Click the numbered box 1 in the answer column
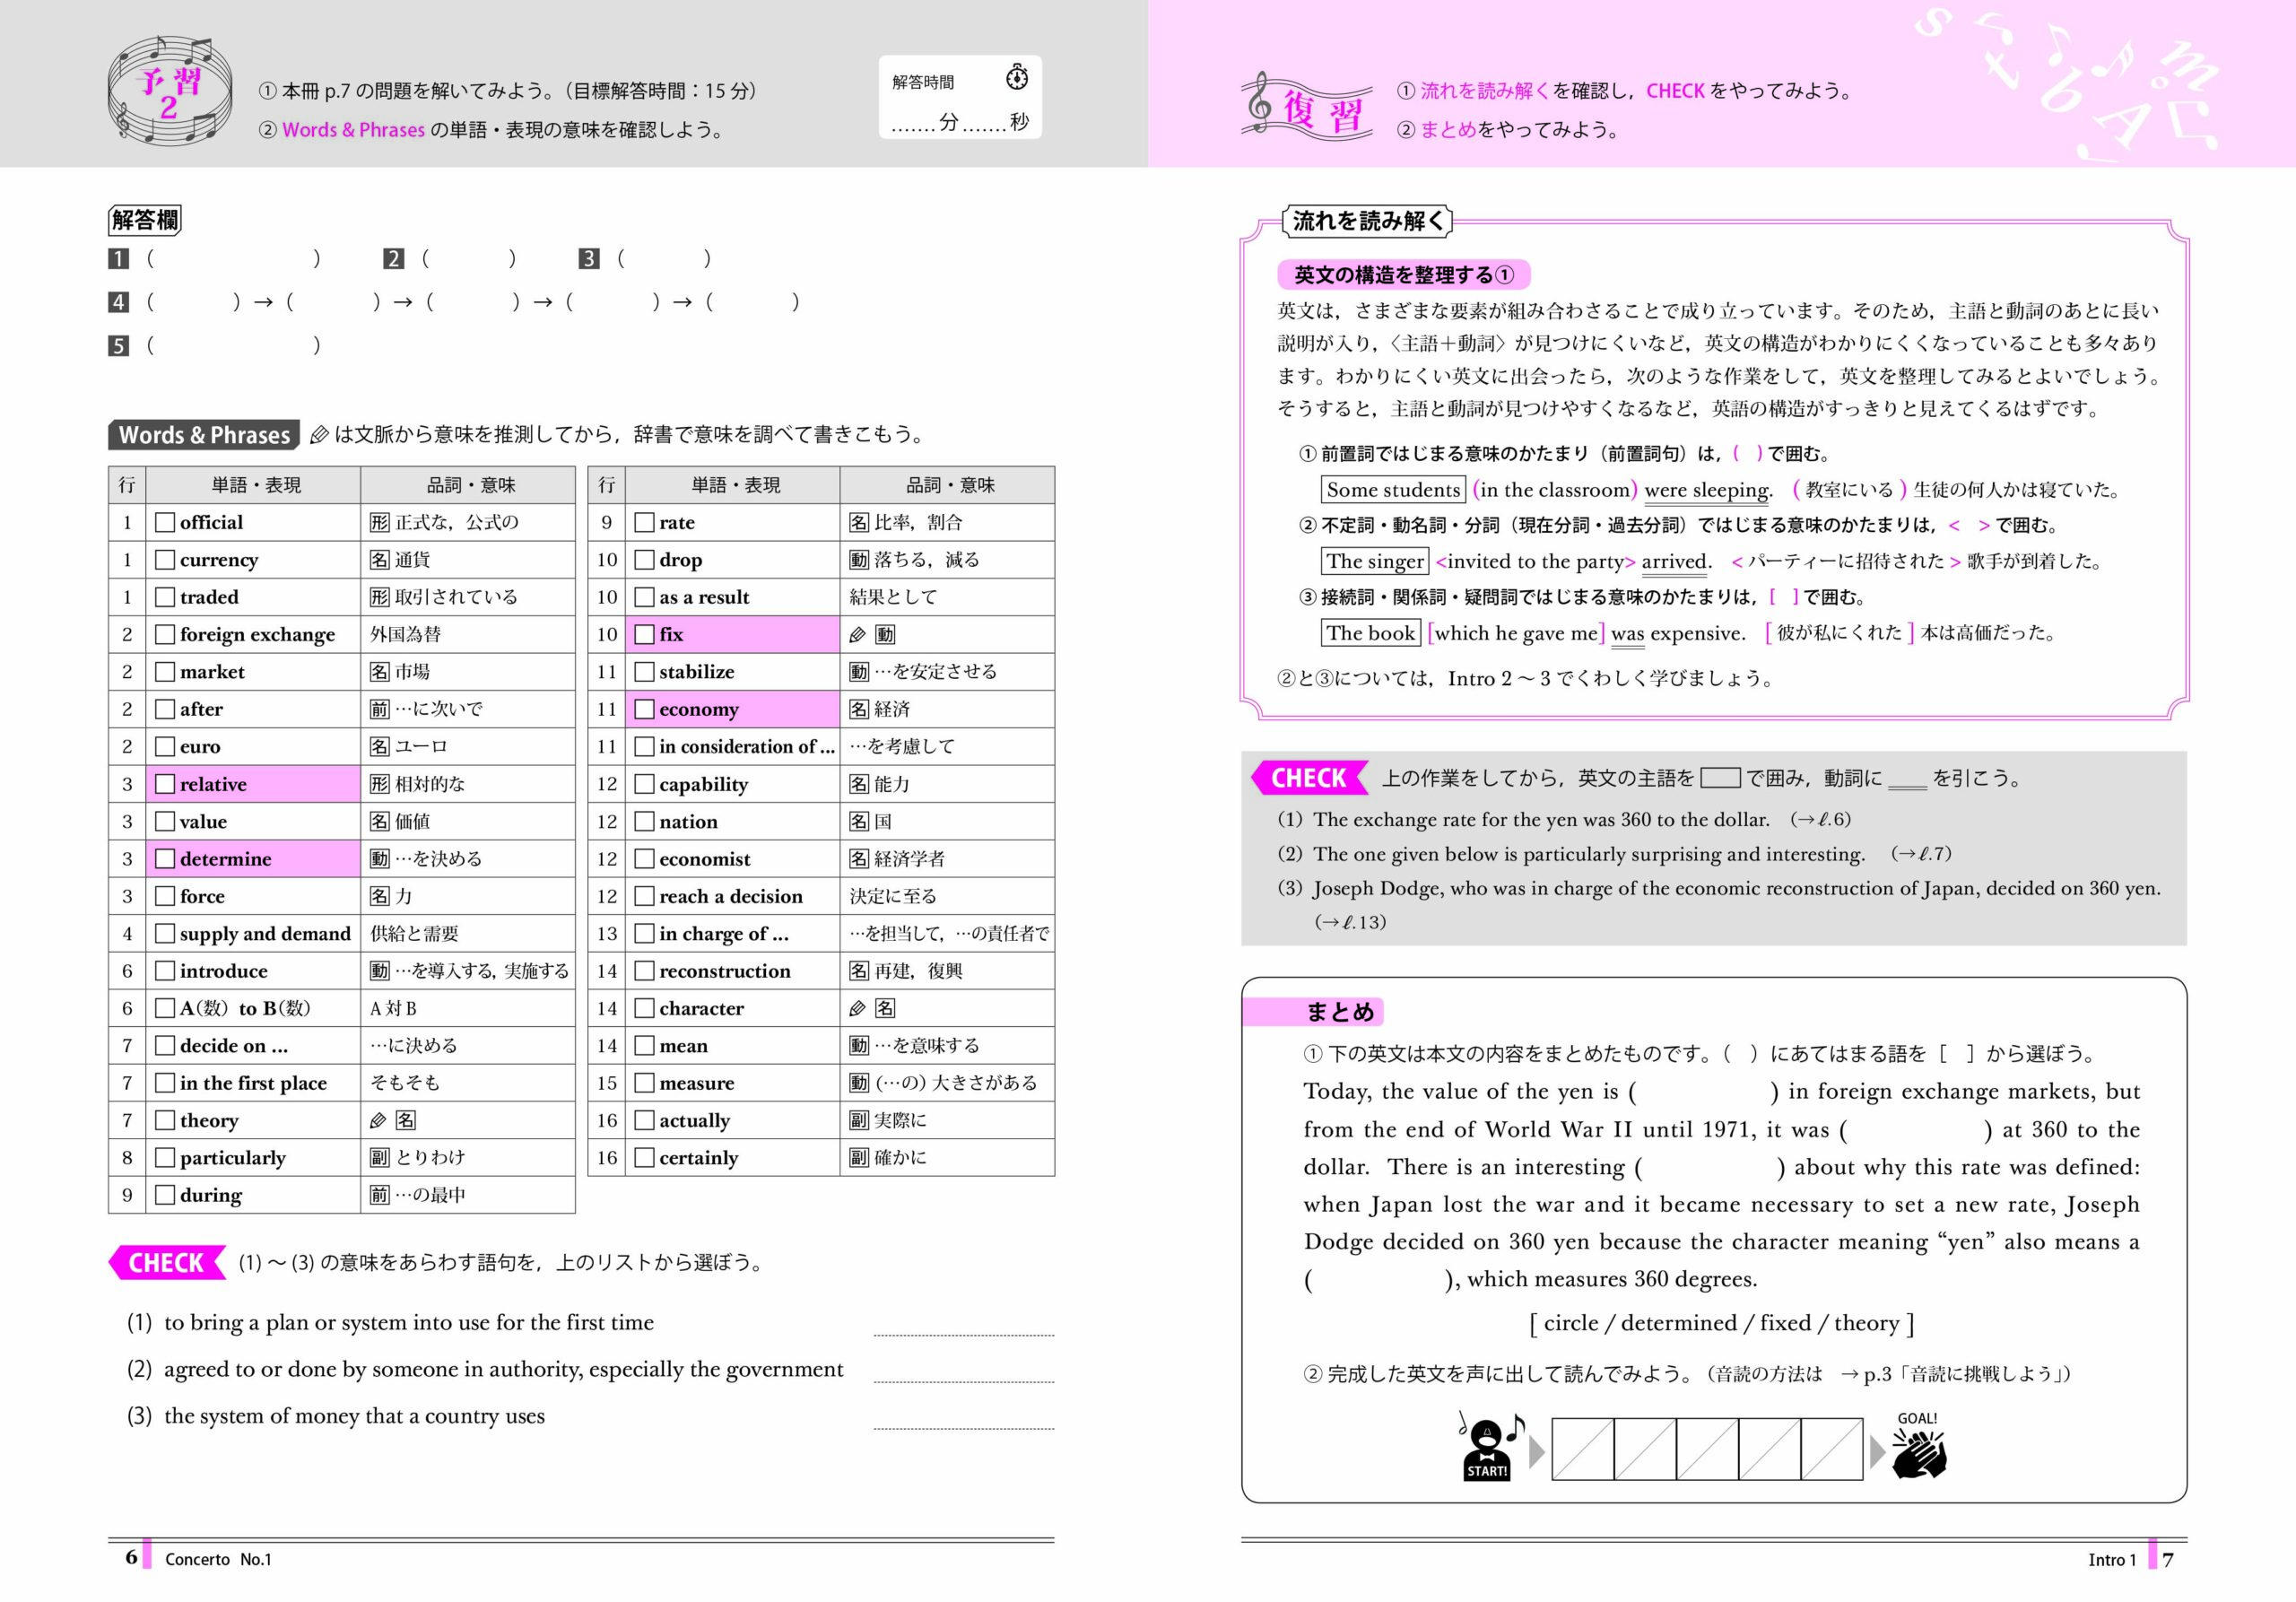The image size is (2296, 1602). click(x=118, y=259)
